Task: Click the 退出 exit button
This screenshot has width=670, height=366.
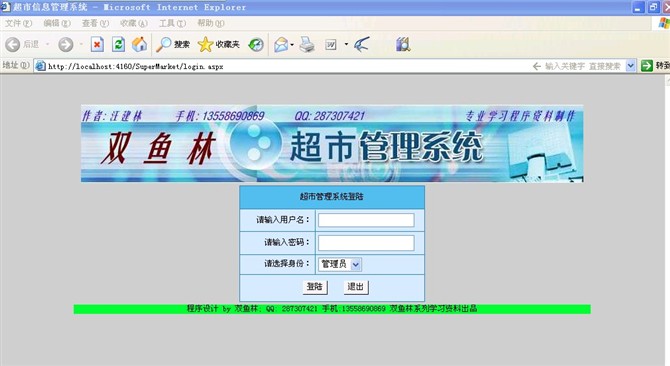Action: click(x=356, y=287)
